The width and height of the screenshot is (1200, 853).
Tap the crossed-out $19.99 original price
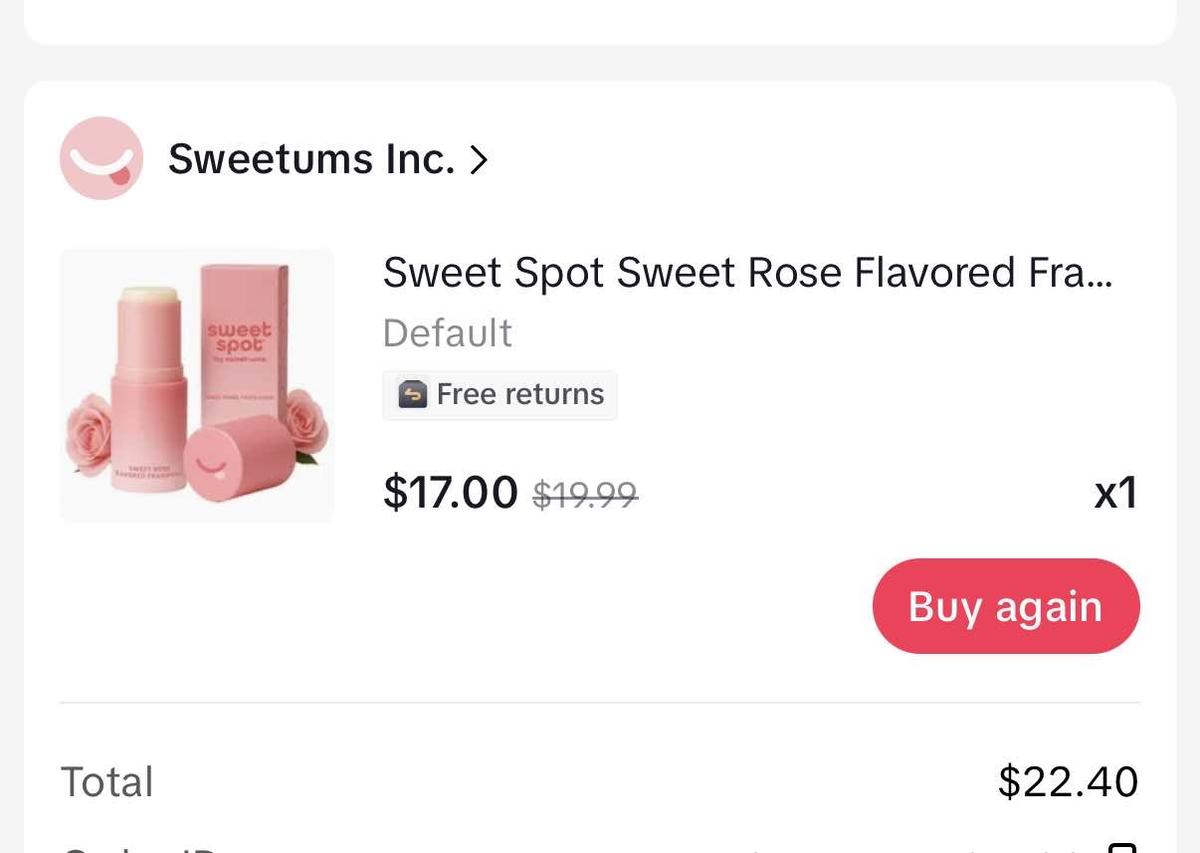pyautogui.click(x=585, y=493)
